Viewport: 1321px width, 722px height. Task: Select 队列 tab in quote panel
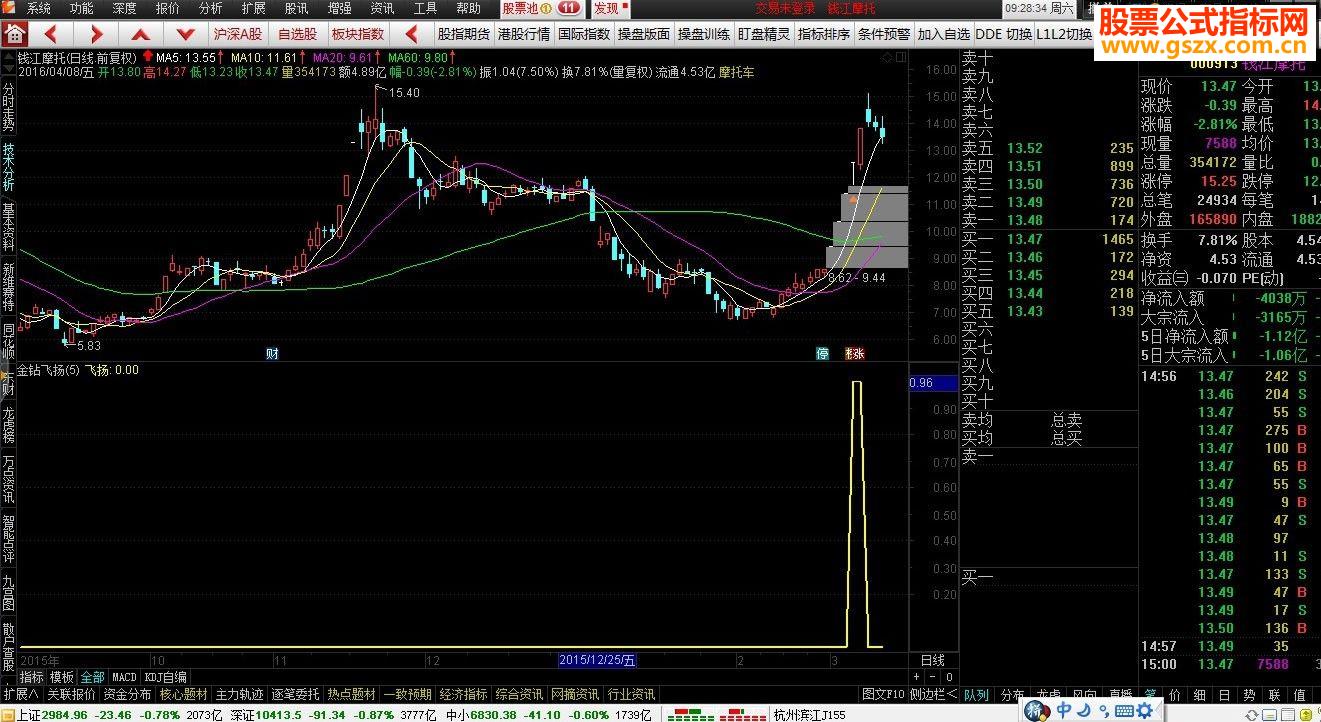(976, 695)
